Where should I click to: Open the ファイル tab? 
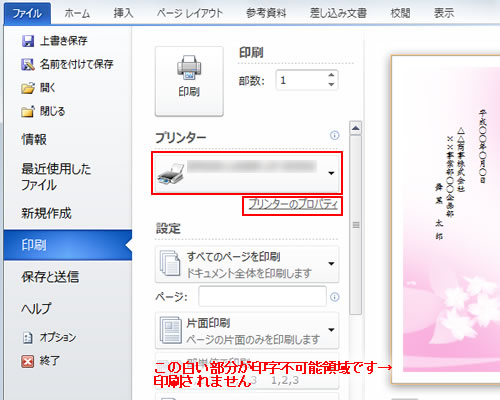[x=27, y=13]
